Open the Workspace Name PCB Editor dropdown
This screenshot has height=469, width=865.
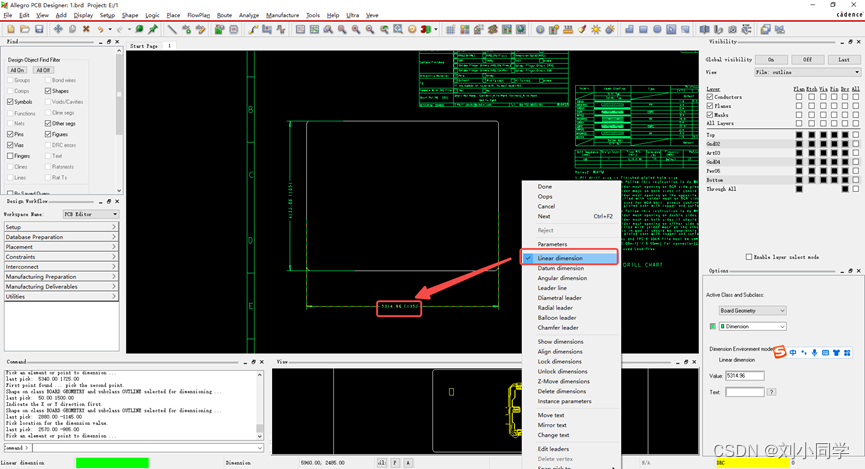click(x=90, y=214)
